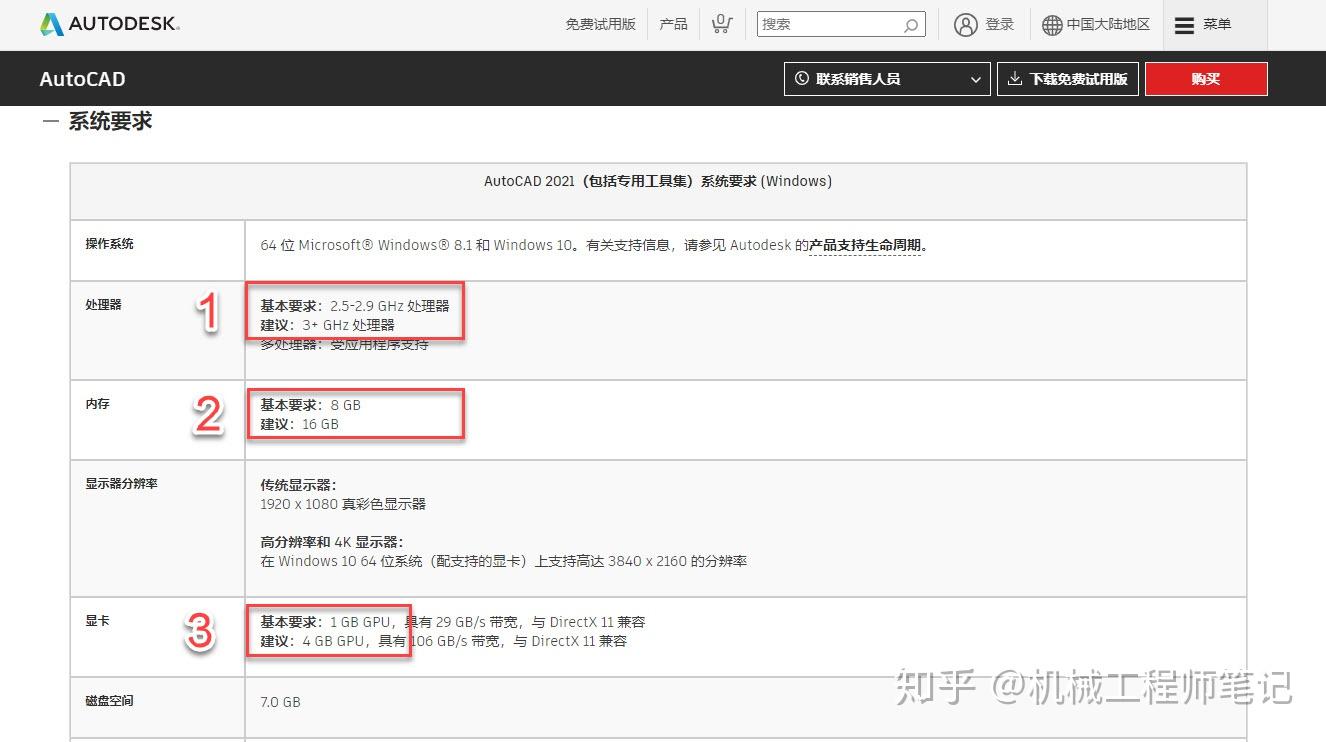Click the 传统显示器 heading text
This screenshot has height=742, width=1326.
[298, 485]
